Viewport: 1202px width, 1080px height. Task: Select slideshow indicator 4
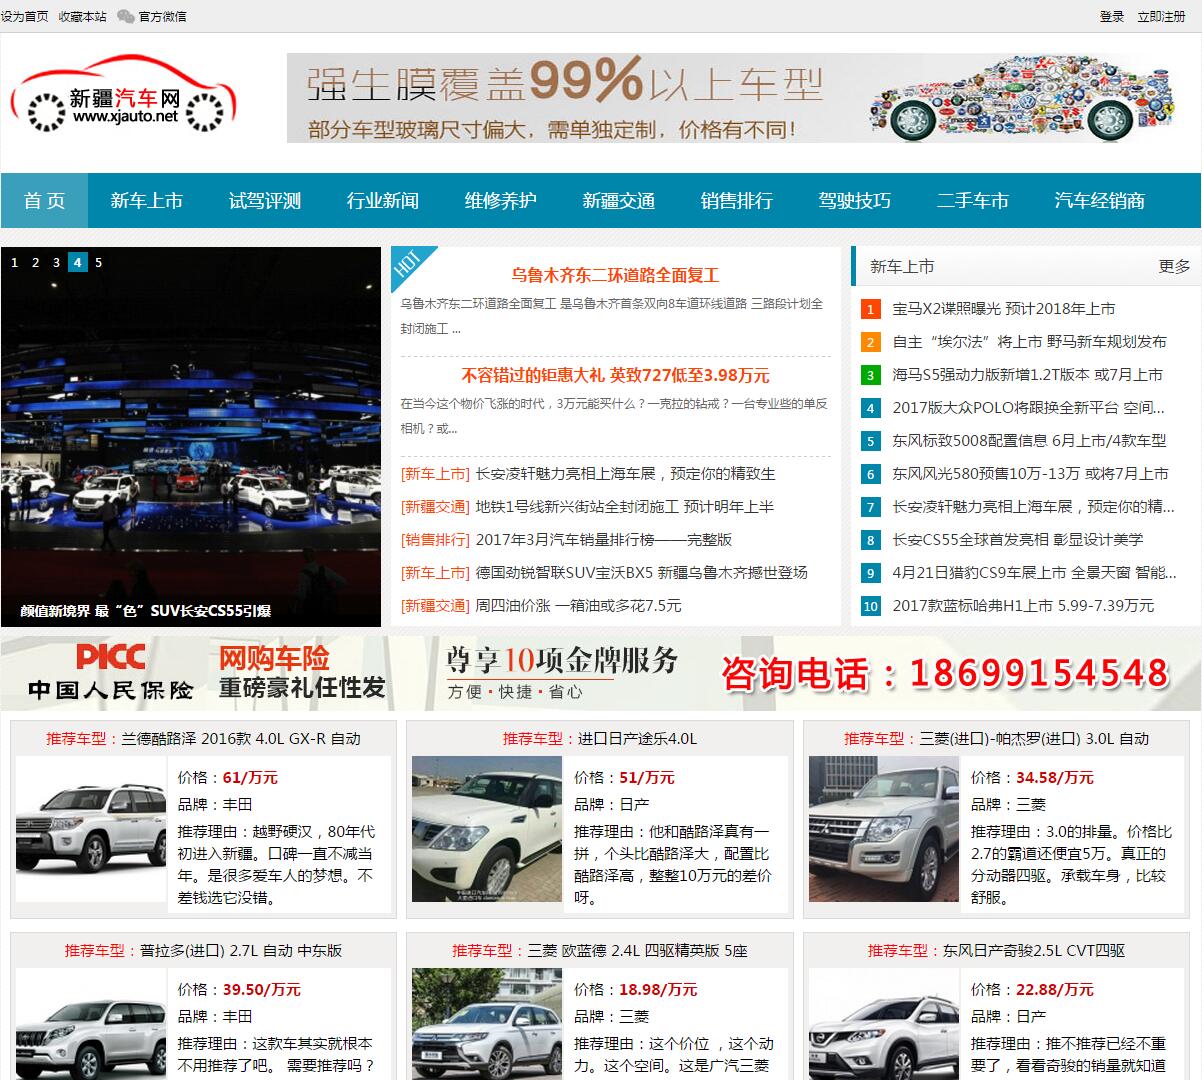(78, 262)
